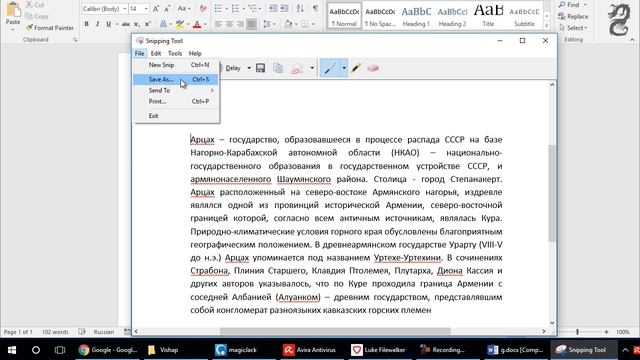The width and height of the screenshot is (640, 360).
Task: Click the Superscript icon in Word ribbon
Action: point(148,24)
